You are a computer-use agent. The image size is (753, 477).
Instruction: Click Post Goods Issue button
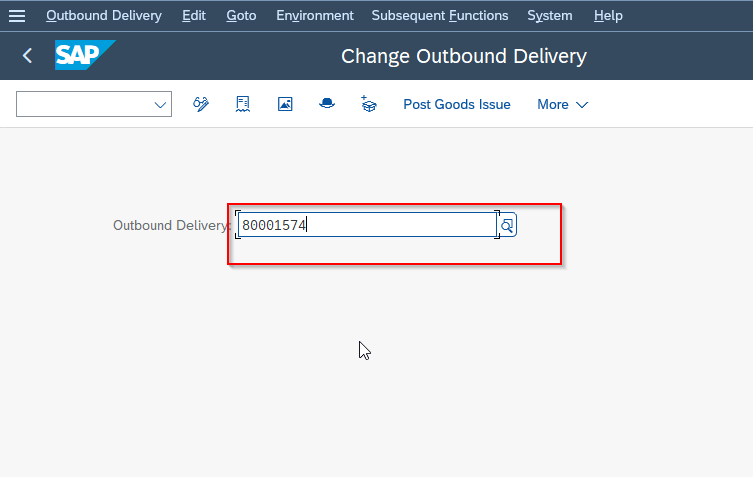pyautogui.click(x=457, y=104)
